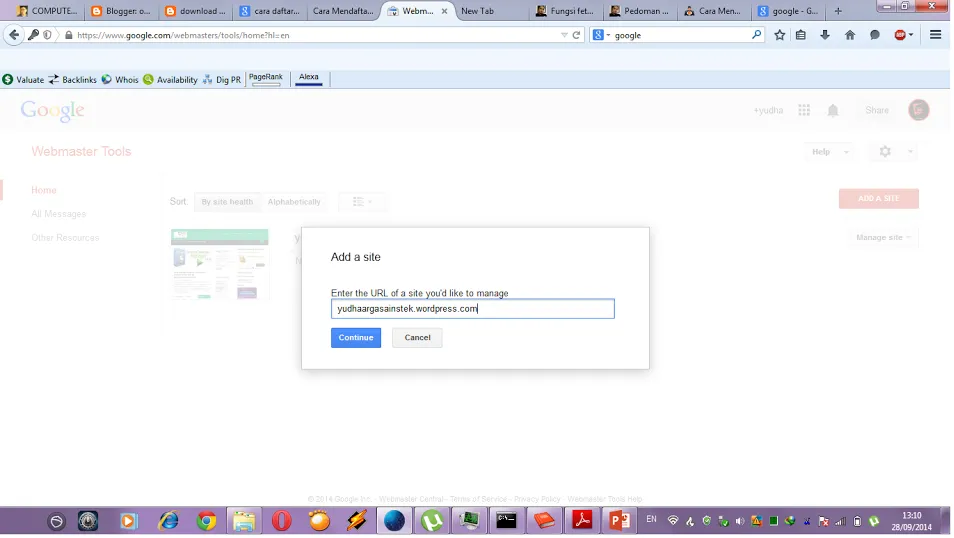Open Adobe Reader from the taskbar

click(x=582, y=521)
